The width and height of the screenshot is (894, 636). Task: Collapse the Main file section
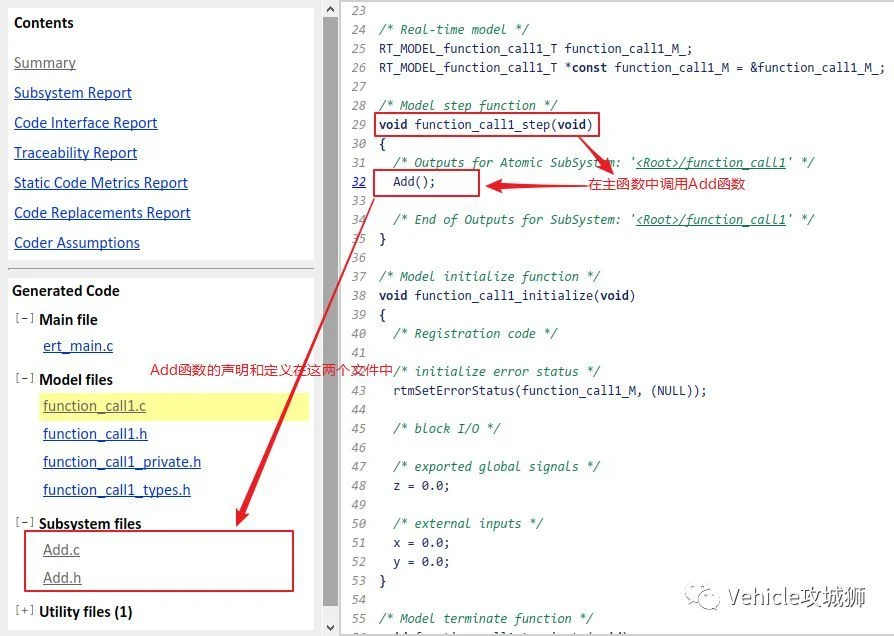[x=24, y=318]
